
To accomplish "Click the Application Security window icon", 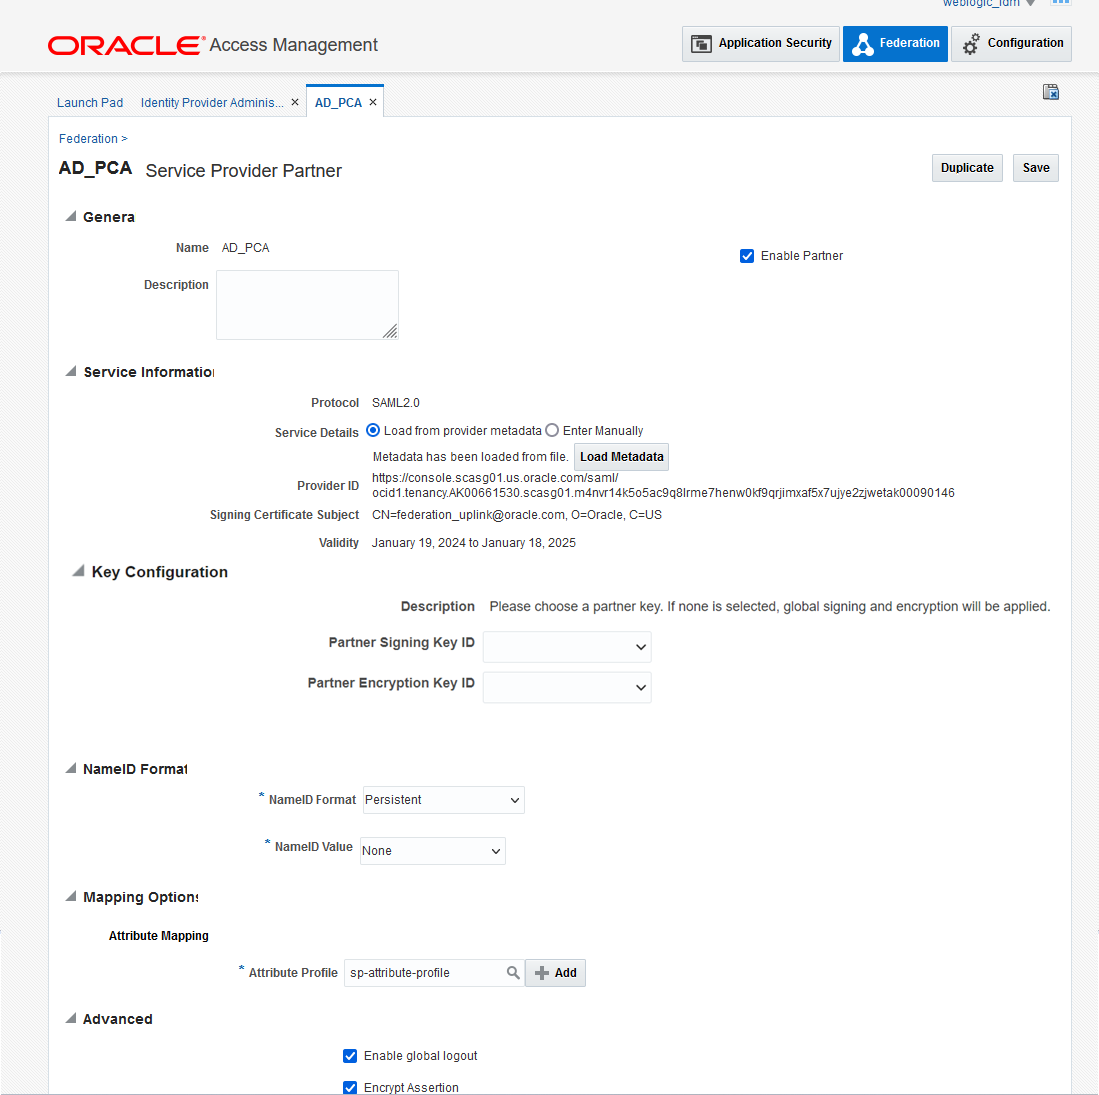I will tap(701, 44).
